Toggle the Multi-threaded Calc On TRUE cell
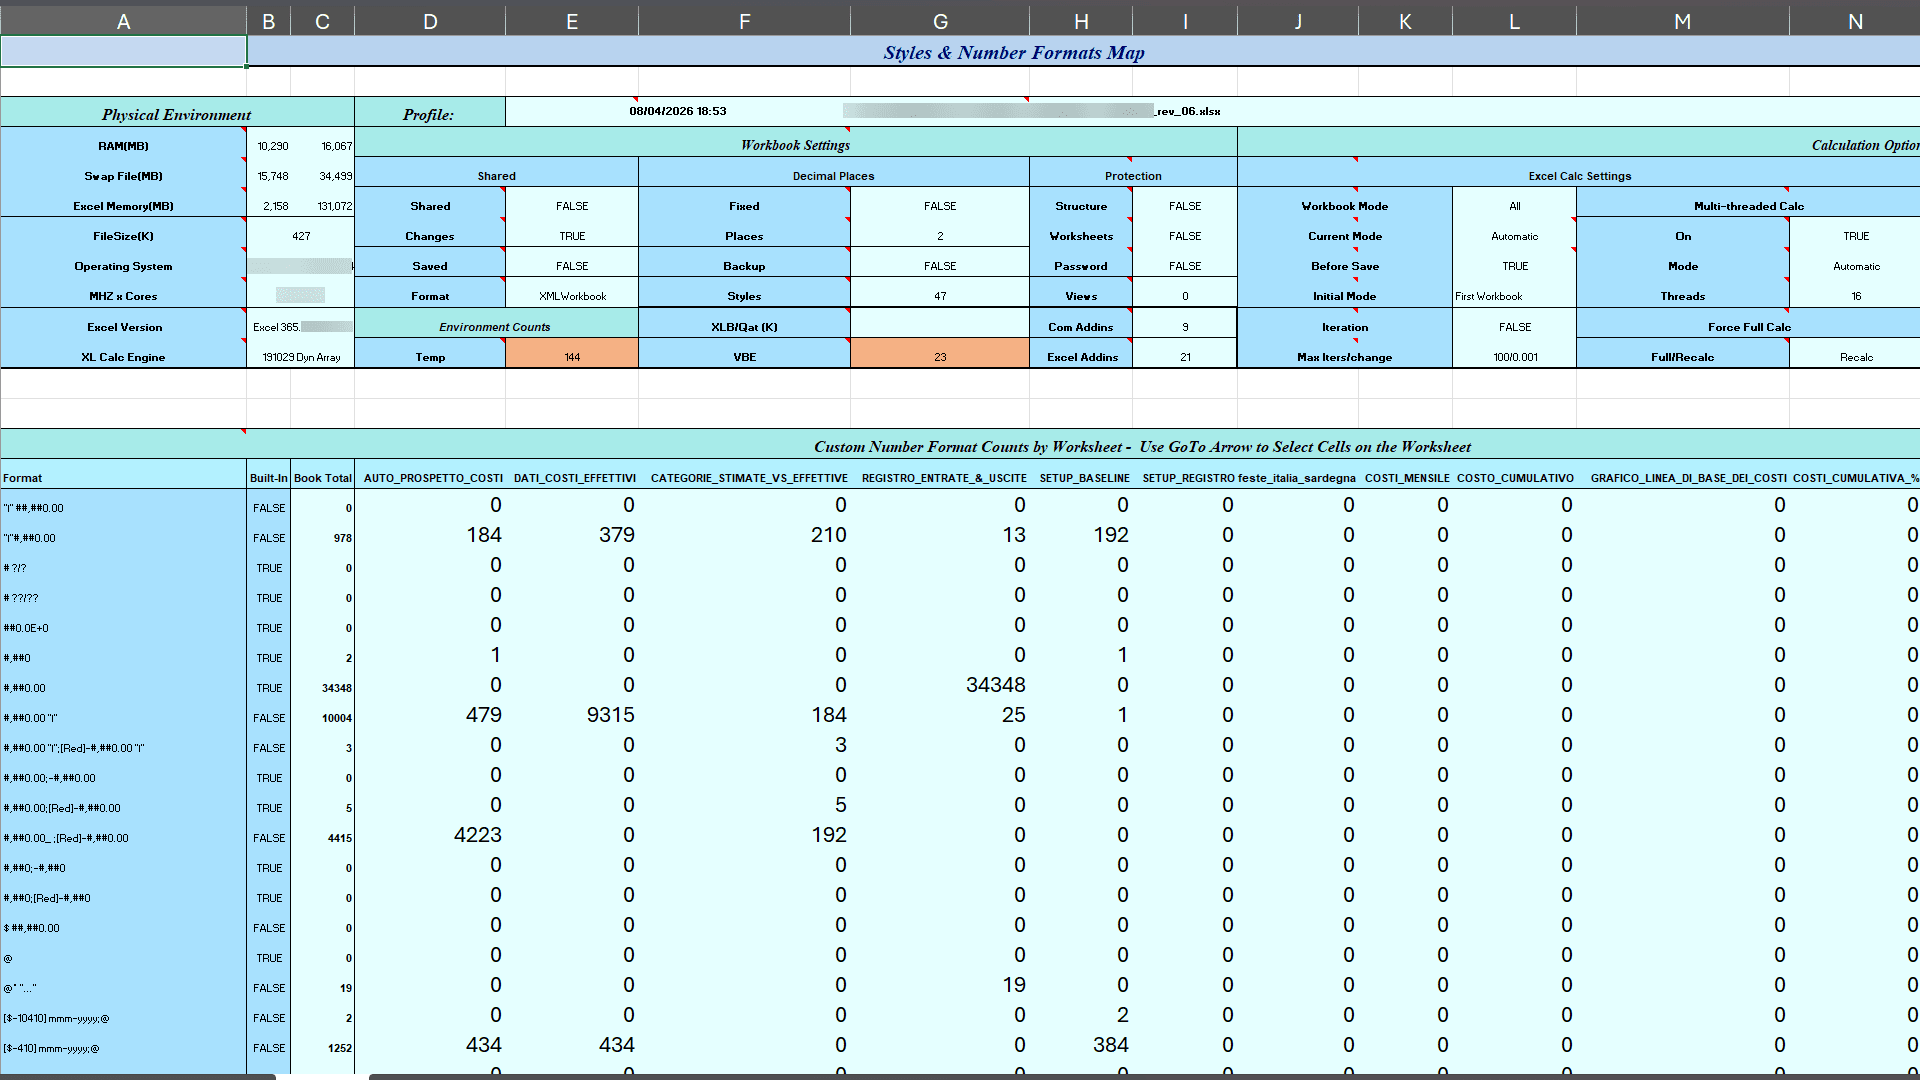Viewport: 1920px width, 1080px height. [1856, 236]
